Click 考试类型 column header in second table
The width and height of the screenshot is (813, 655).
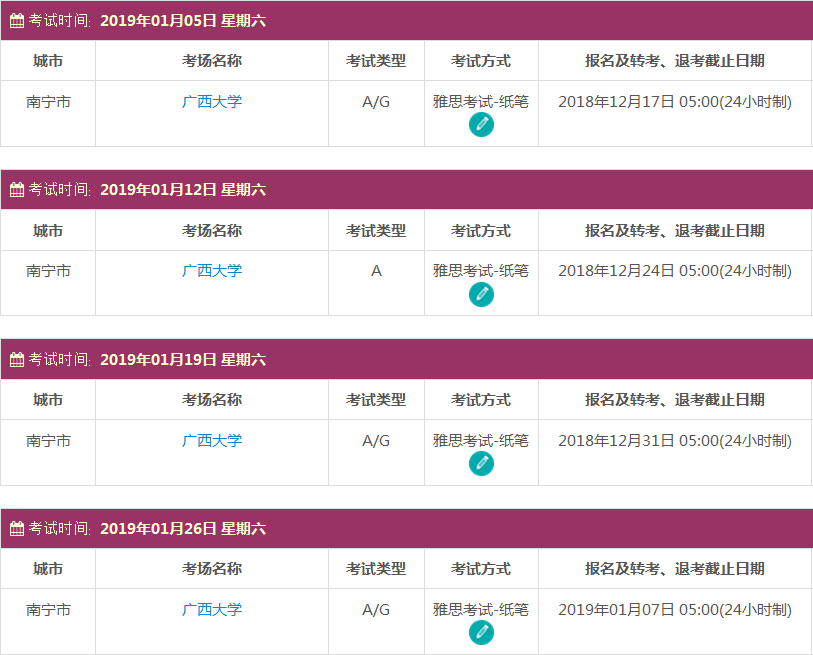tap(376, 230)
